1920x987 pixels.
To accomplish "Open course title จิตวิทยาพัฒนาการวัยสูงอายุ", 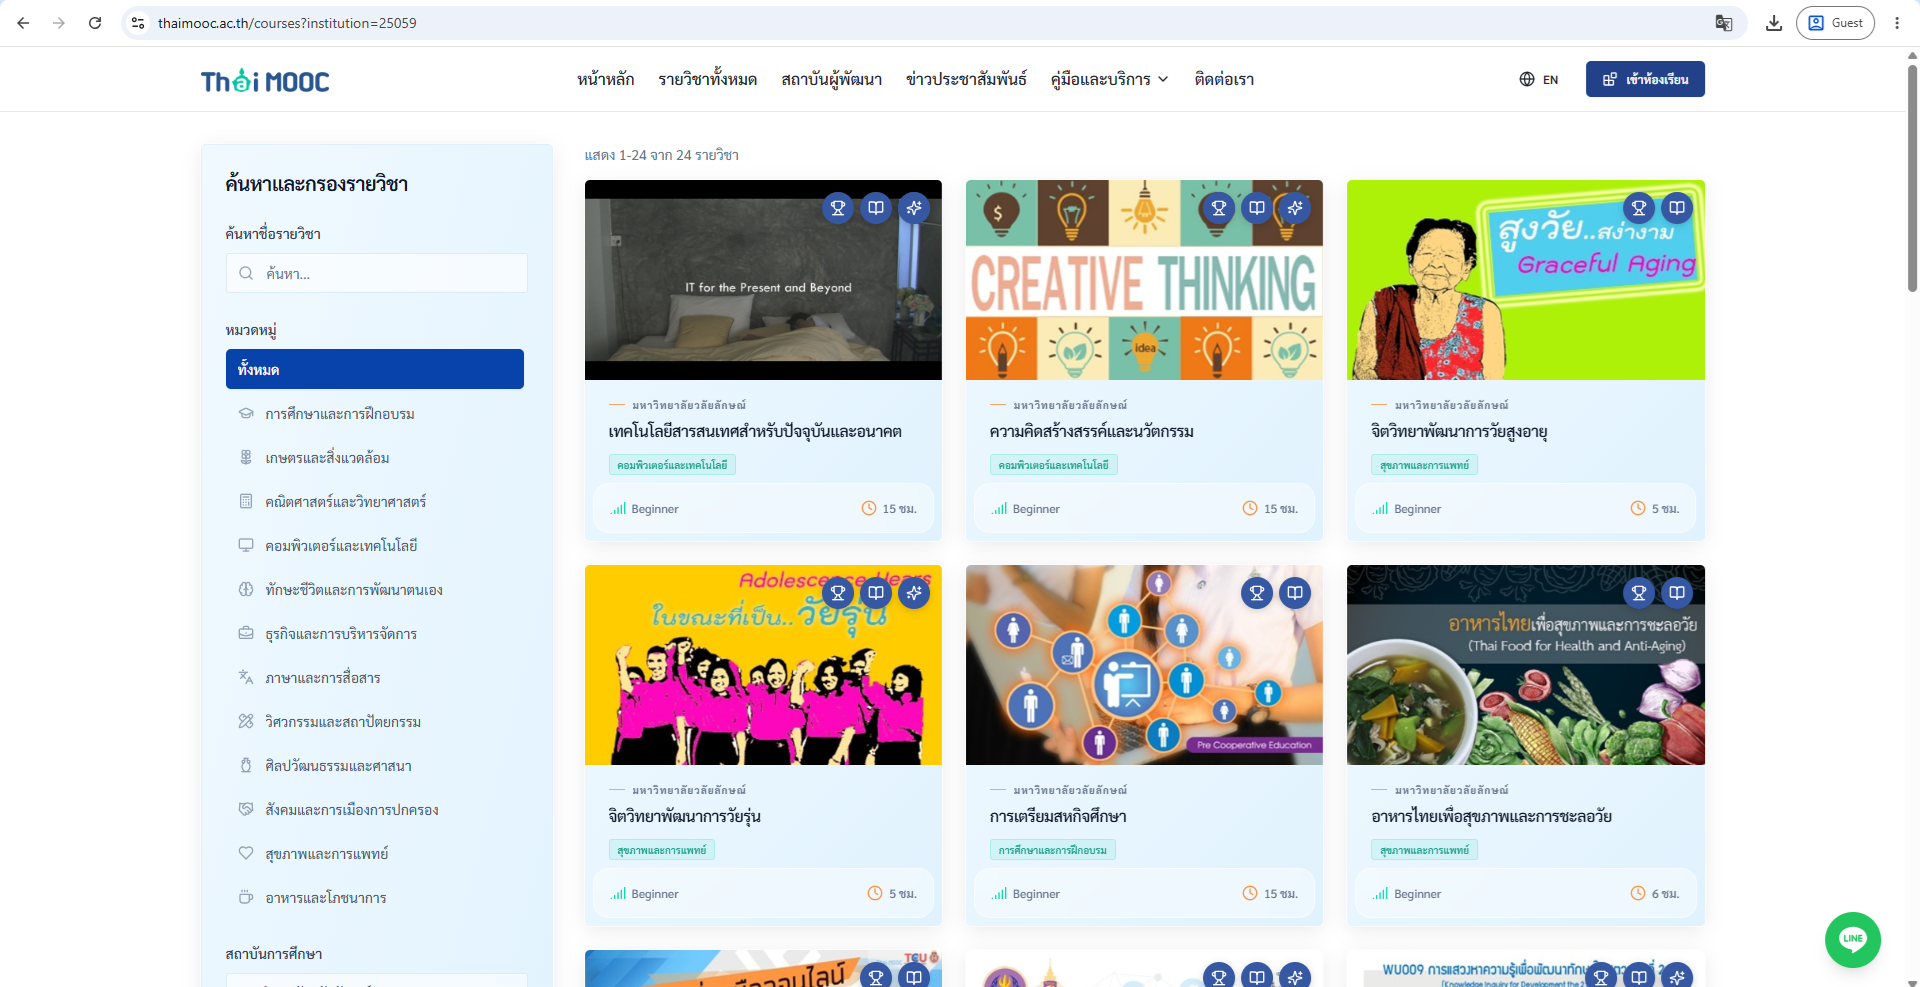I will [x=1460, y=432].
